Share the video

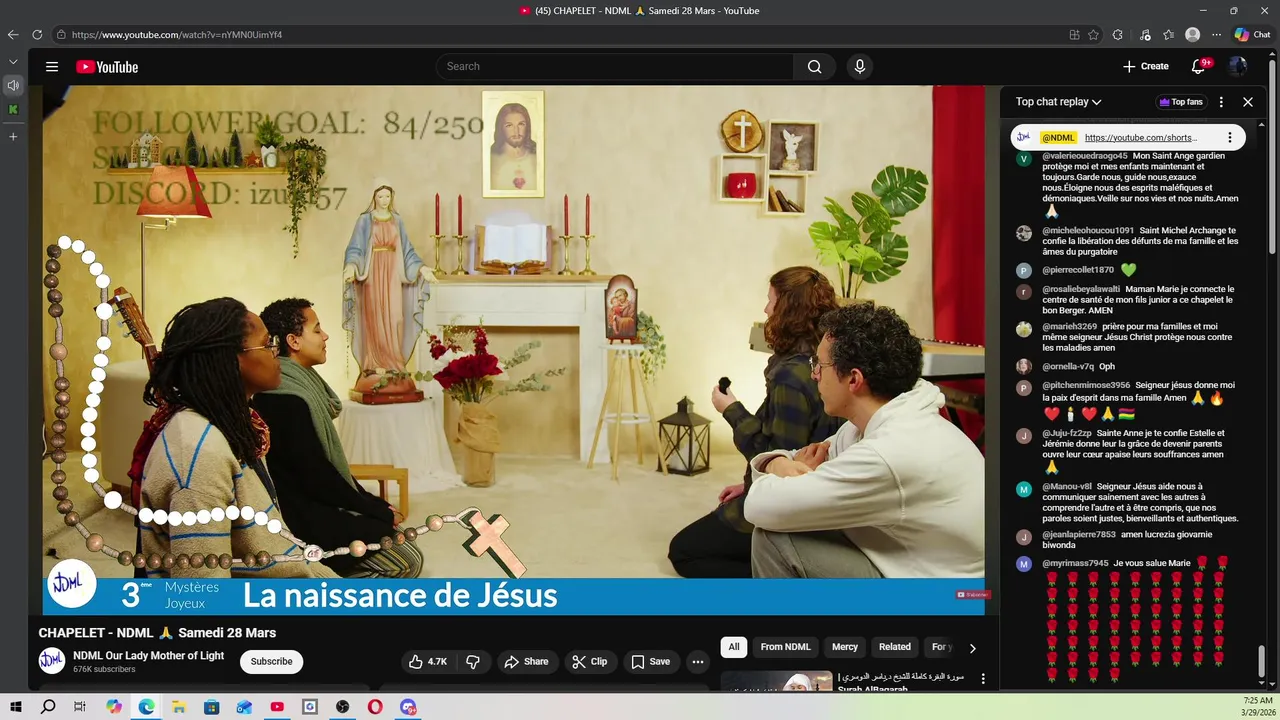526,661
